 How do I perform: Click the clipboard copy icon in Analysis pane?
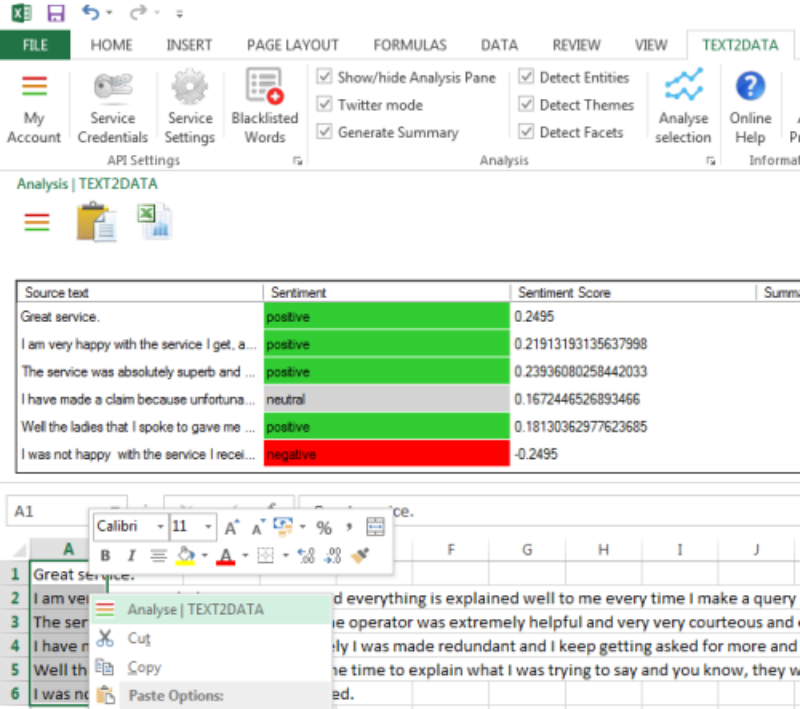click(96, 221)
